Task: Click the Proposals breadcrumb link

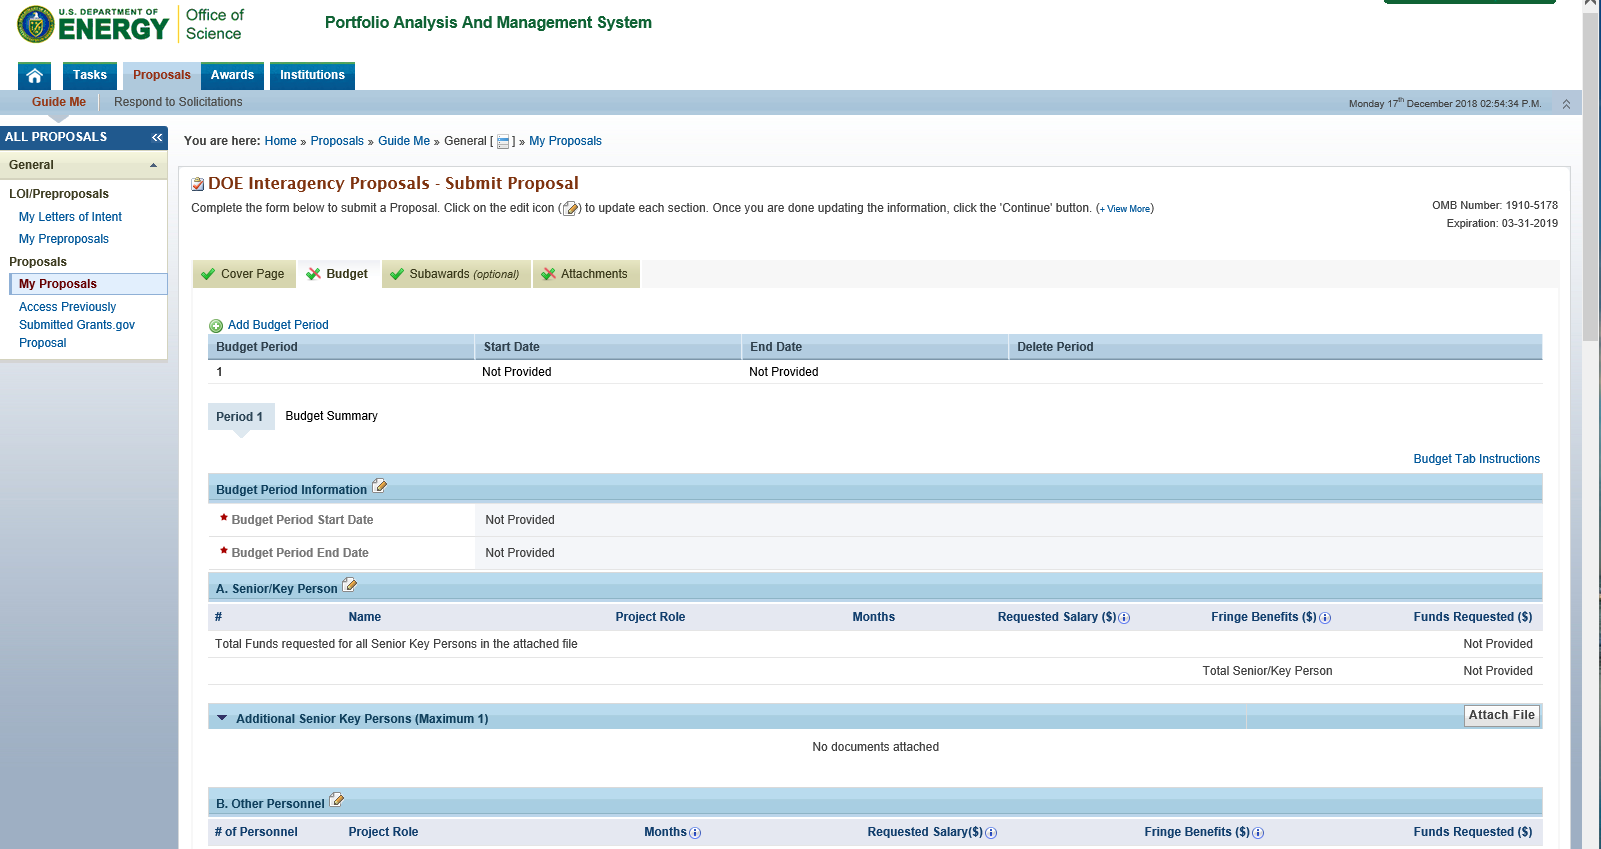Action: pos(337,141)
